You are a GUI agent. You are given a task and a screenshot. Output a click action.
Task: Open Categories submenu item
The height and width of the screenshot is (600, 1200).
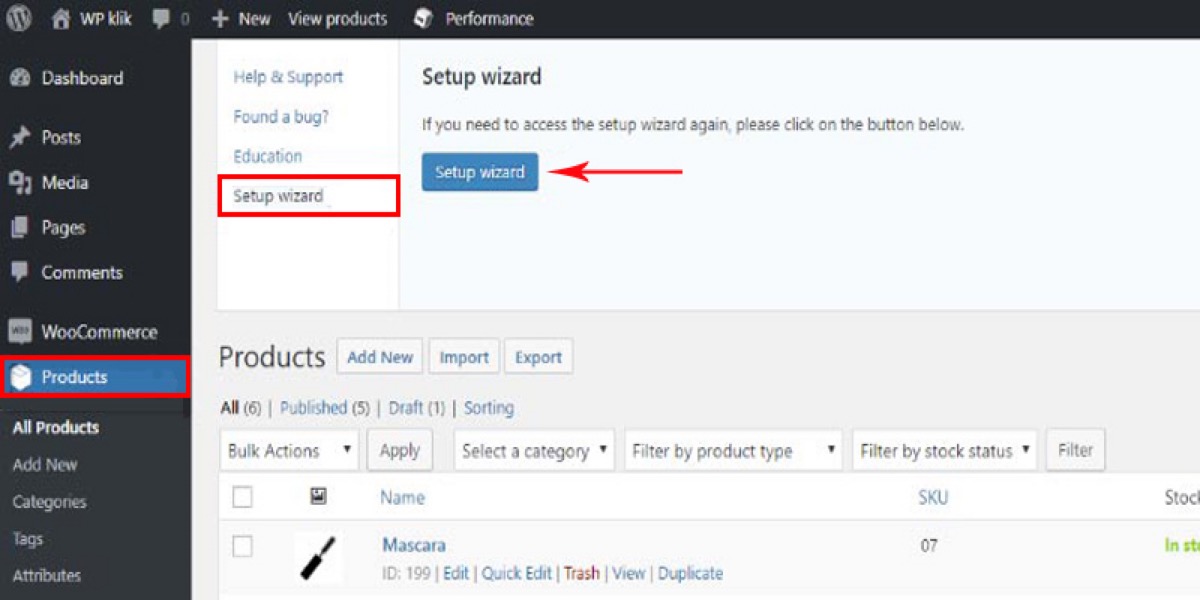pos(49,502)
